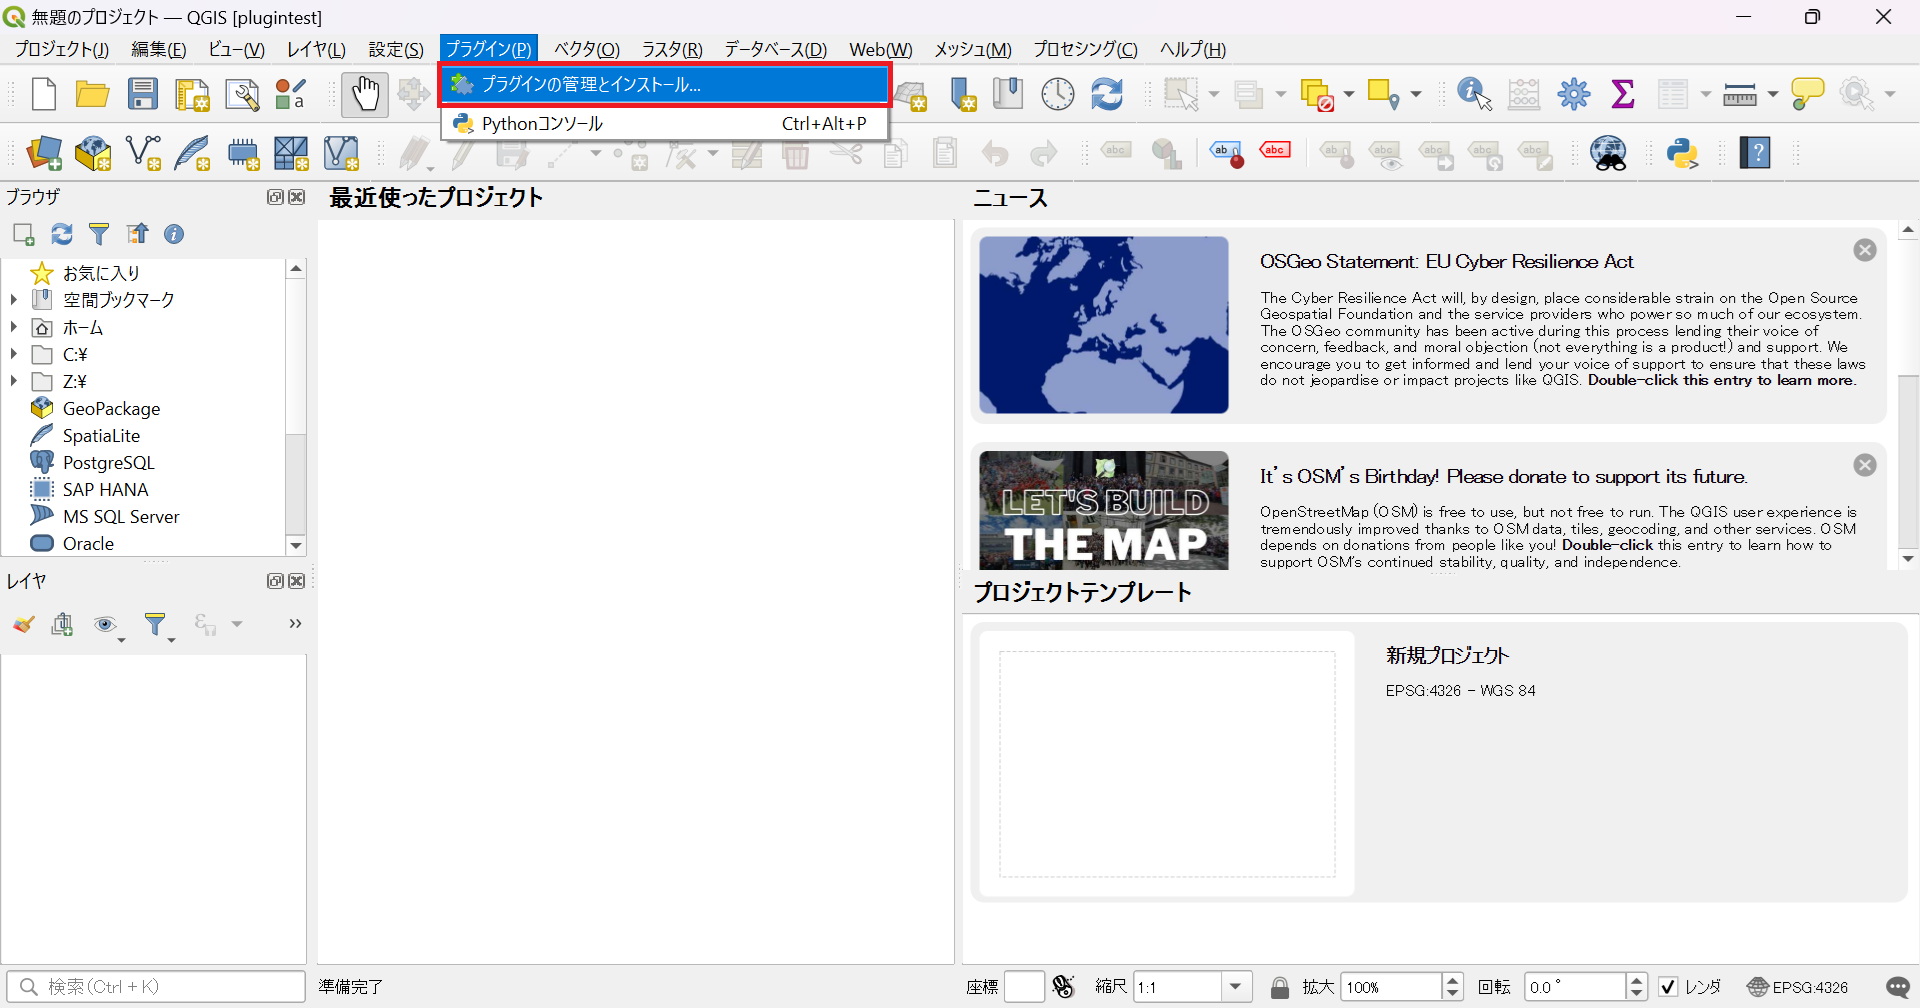Save the project with the floppy disk icon
The width and height of the screenshot is (1920, 1008).
point(143,94)
